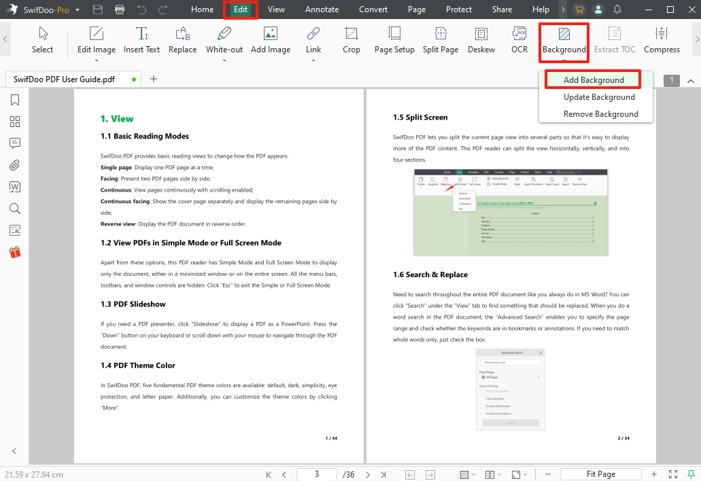Switch to the Edit tab
This screenshot has height=481, width=701.
241,9
